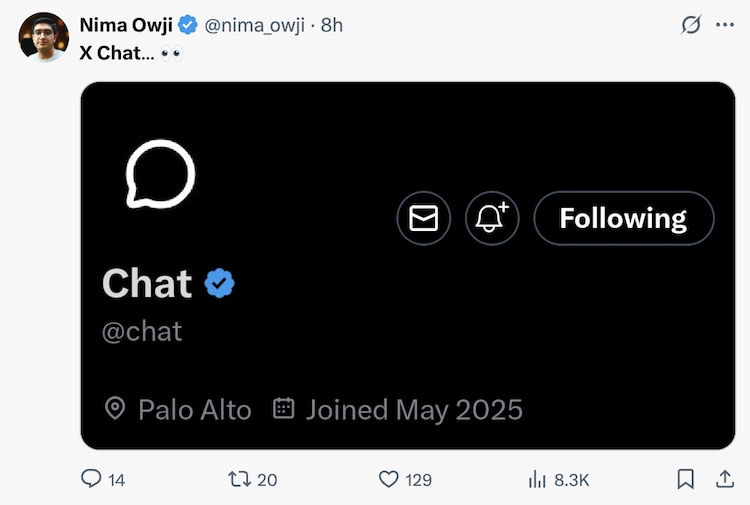
Task: Click the Joined May 2025 date
Action: point(413,409)
